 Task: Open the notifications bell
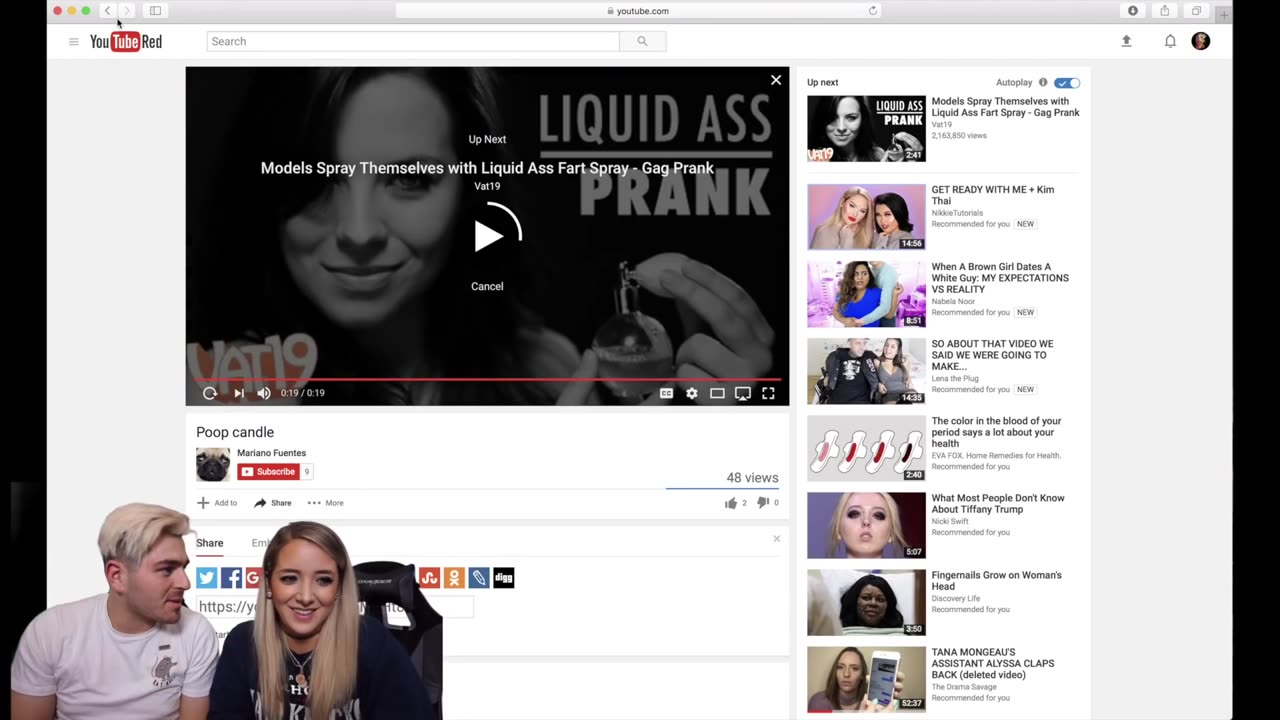click(x=1170, y=41)
